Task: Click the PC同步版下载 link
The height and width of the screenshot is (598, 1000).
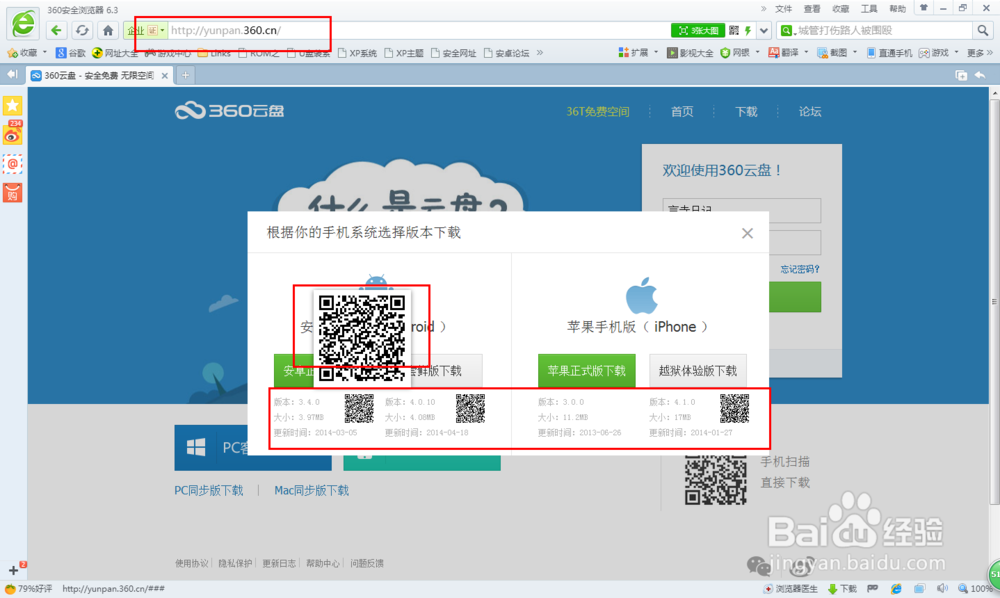Action: point(209,490)
